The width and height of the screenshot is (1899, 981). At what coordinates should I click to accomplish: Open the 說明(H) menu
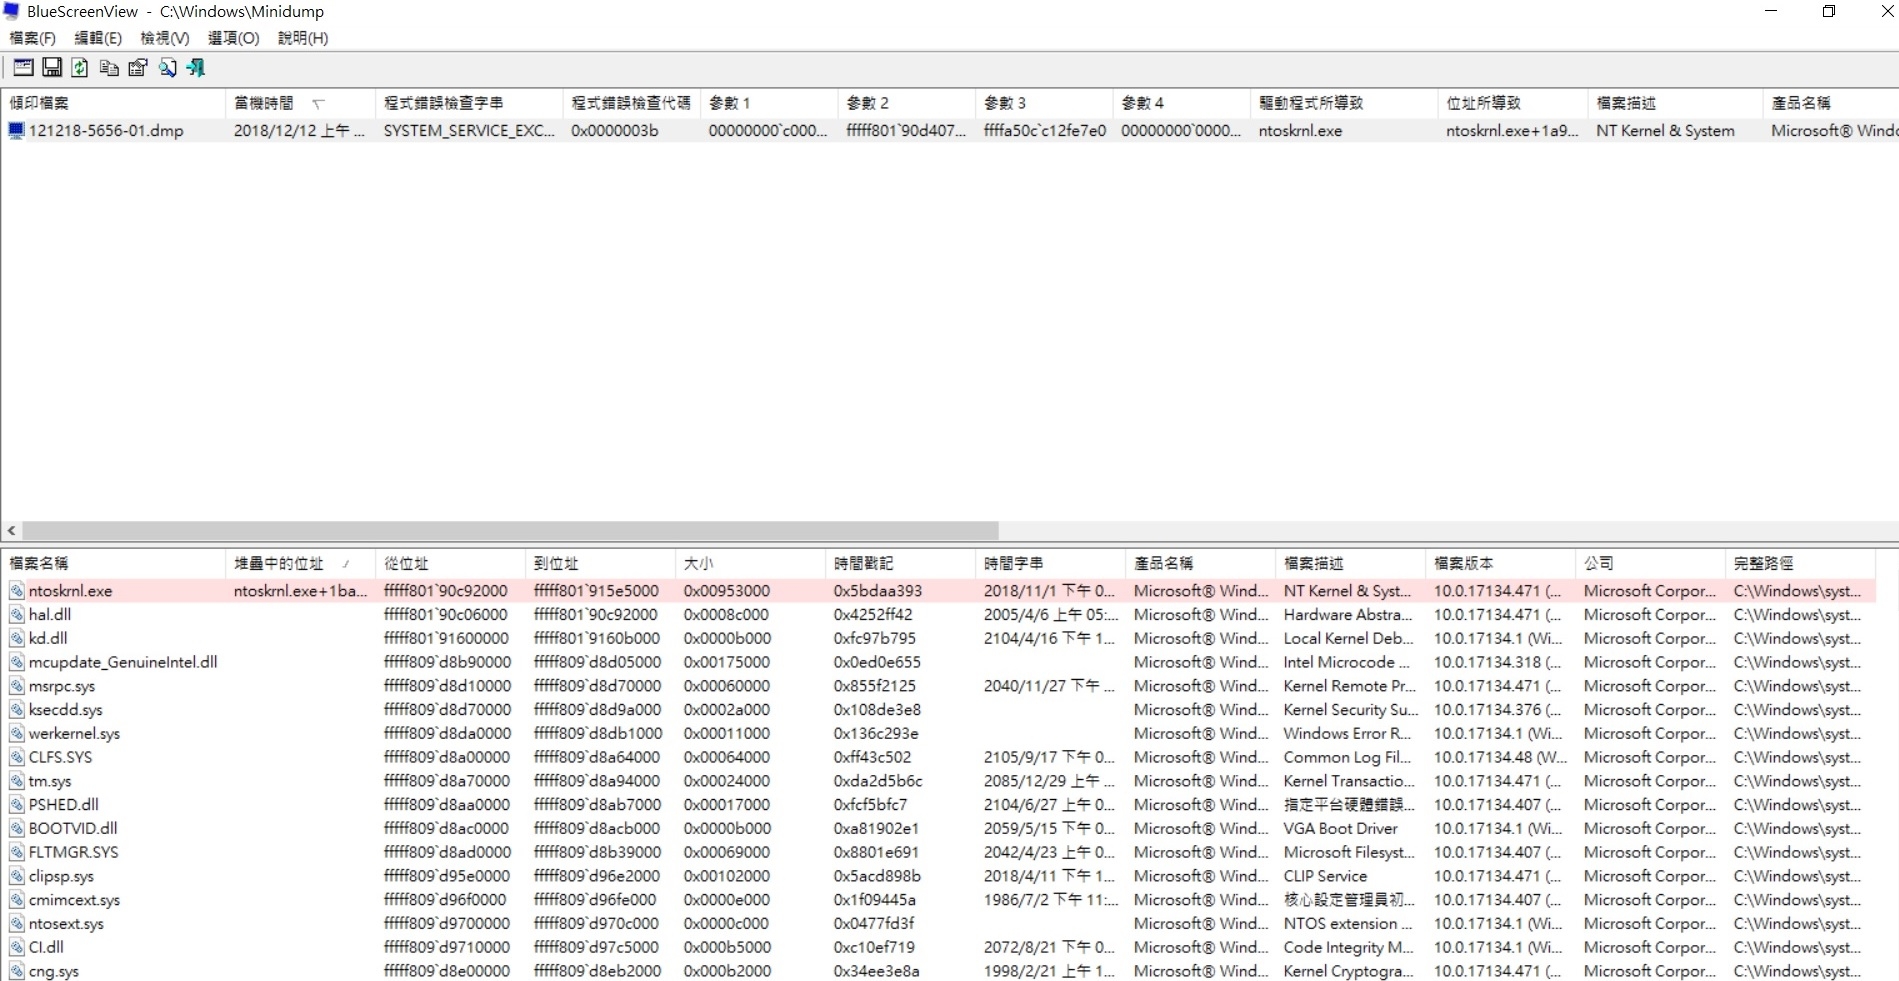click(x=303, y=38)
